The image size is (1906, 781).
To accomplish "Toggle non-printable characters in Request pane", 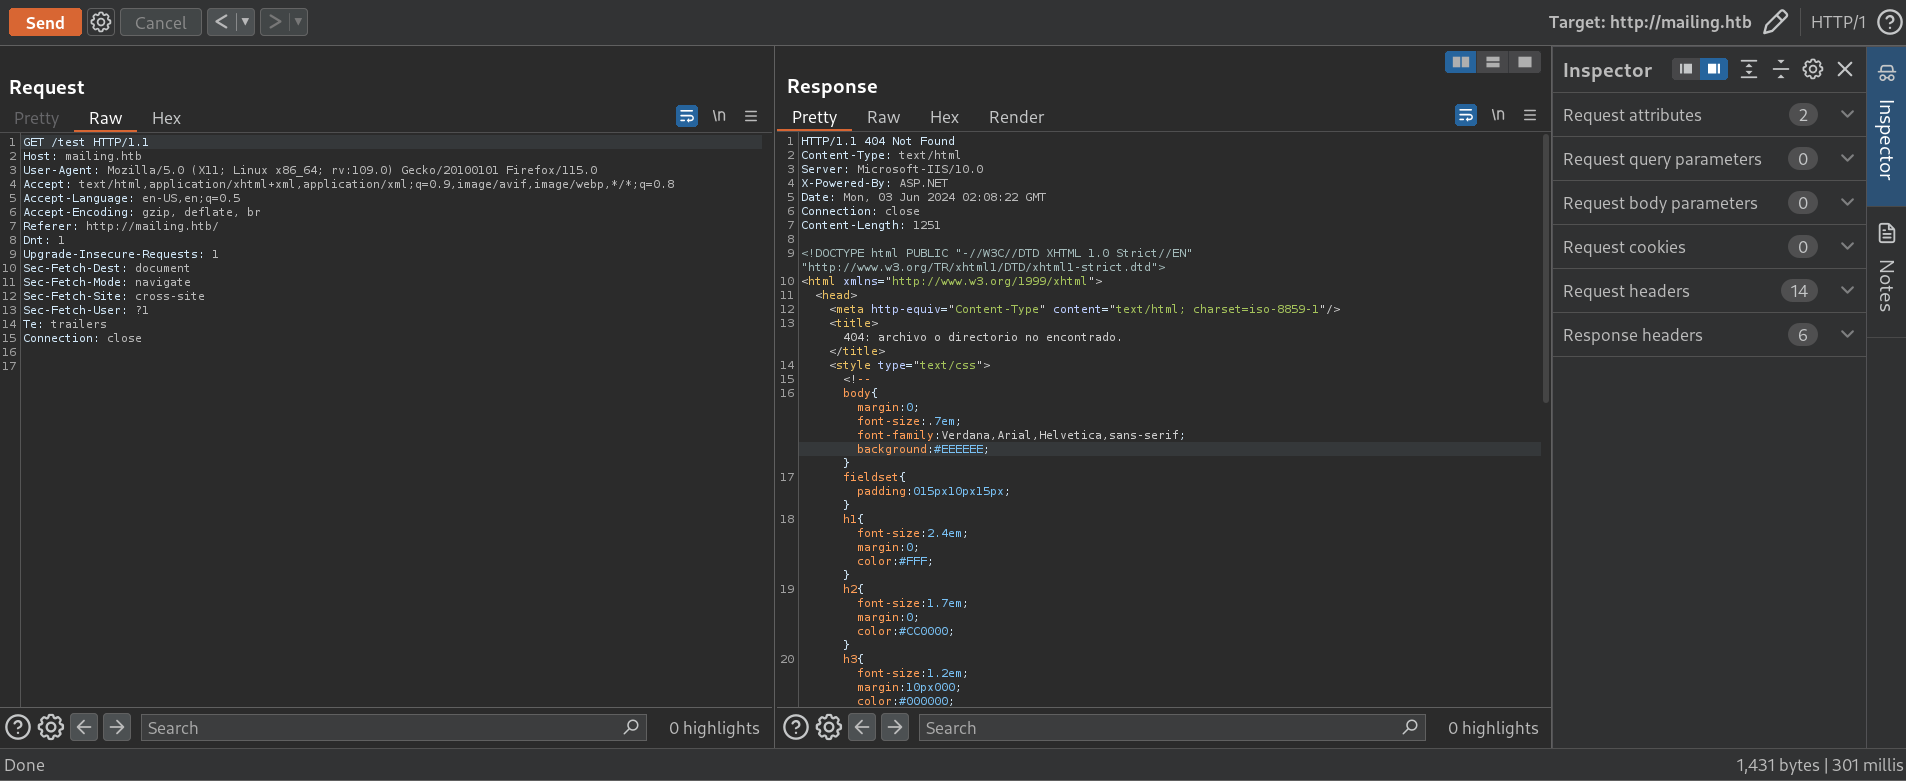I will pyautogui.click(x=719, y=116).
